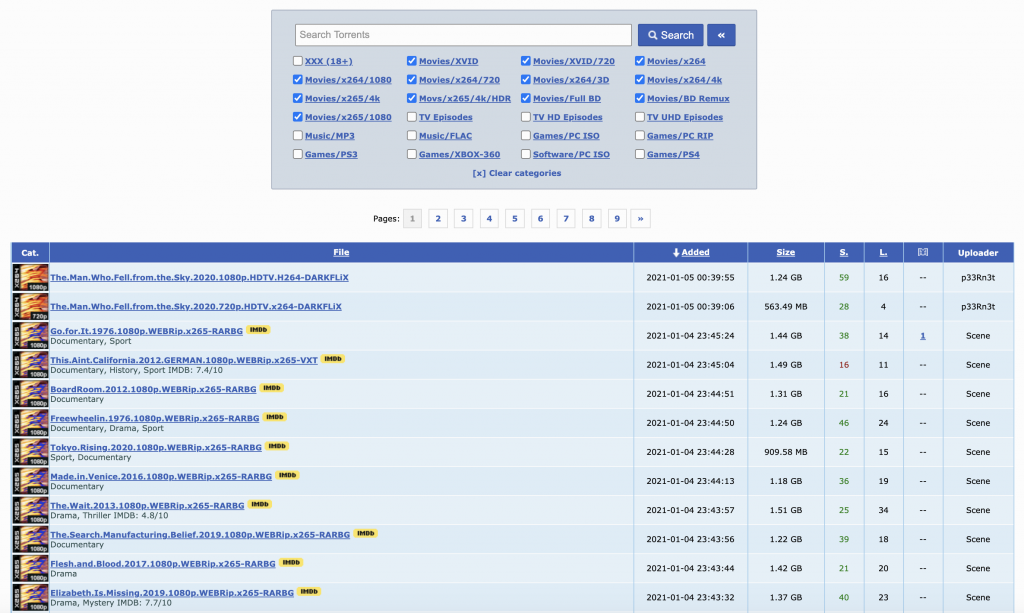Focus the Search Torrents text field

coord(463,35)
